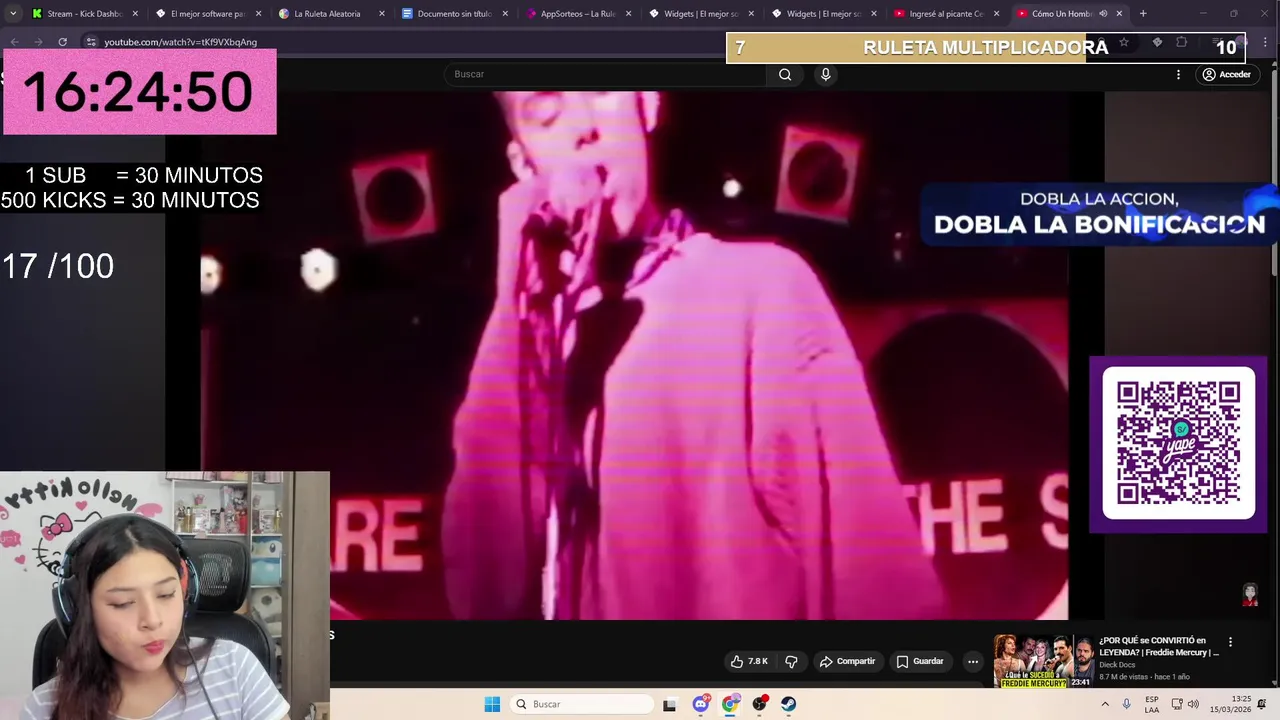Close the Documento sin título tab
The height and width of the screenshot is (720, 1280).
[x=505, y=14]
